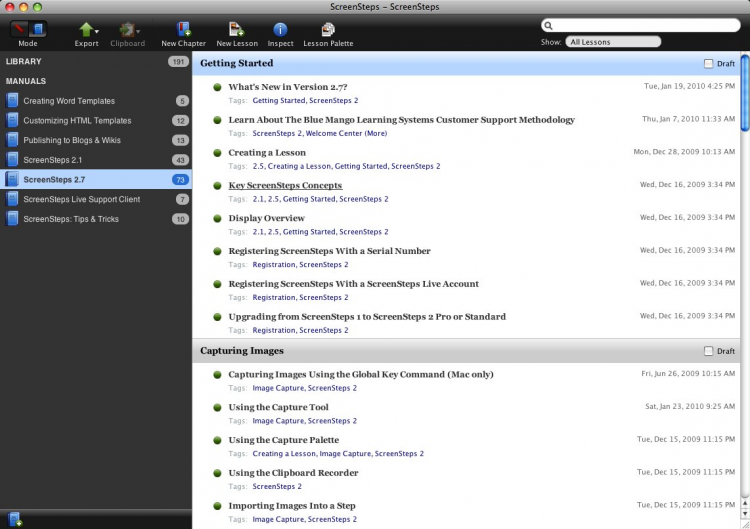The image size is (750, 529).
Task: Open Registering With a ScreenSteps Live Account lesson
Action: point(353,284)
